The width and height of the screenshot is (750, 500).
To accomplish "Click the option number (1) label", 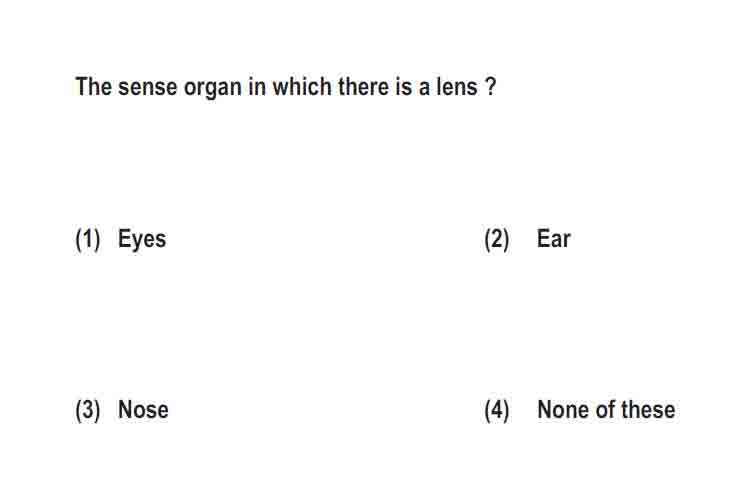I will [x=88, y=239].
